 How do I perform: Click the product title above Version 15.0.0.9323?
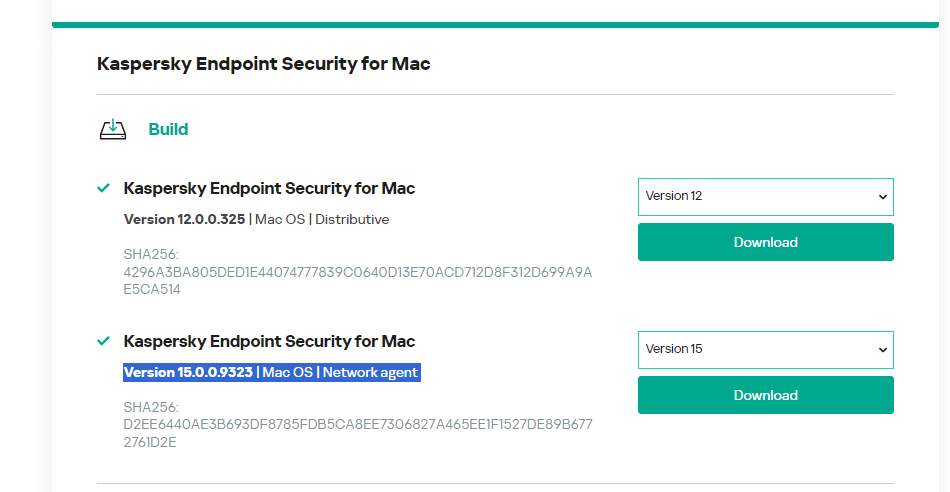269,341
